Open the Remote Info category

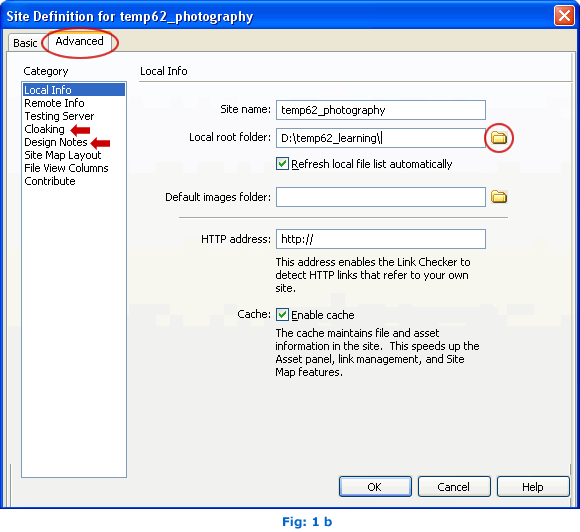click(54, 103)
